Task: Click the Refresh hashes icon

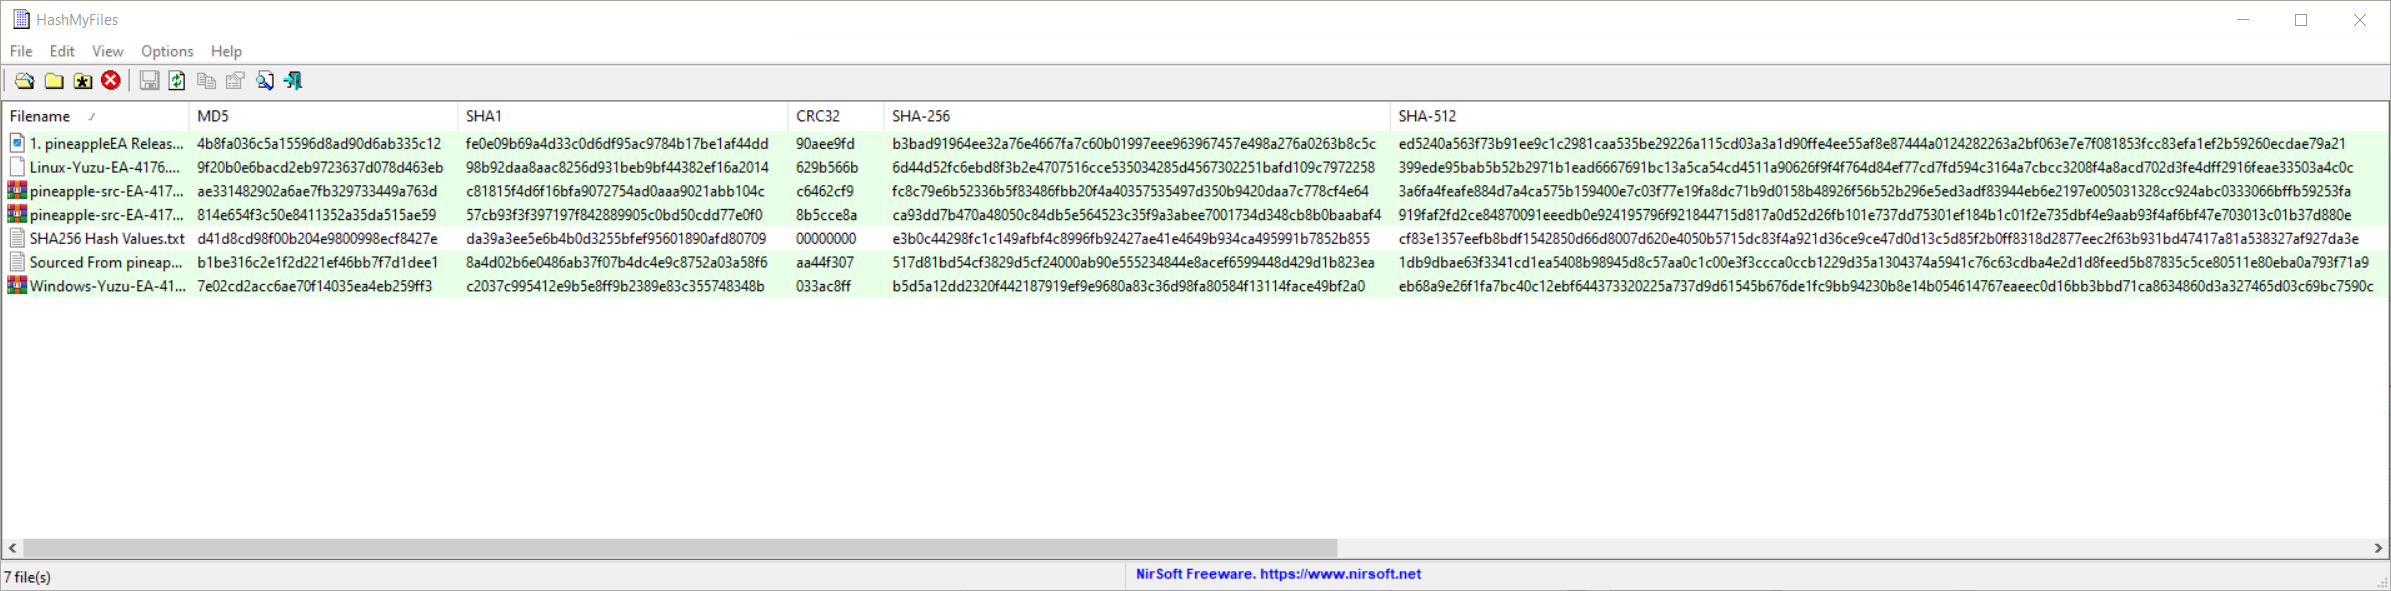Action: pos(177,81)
